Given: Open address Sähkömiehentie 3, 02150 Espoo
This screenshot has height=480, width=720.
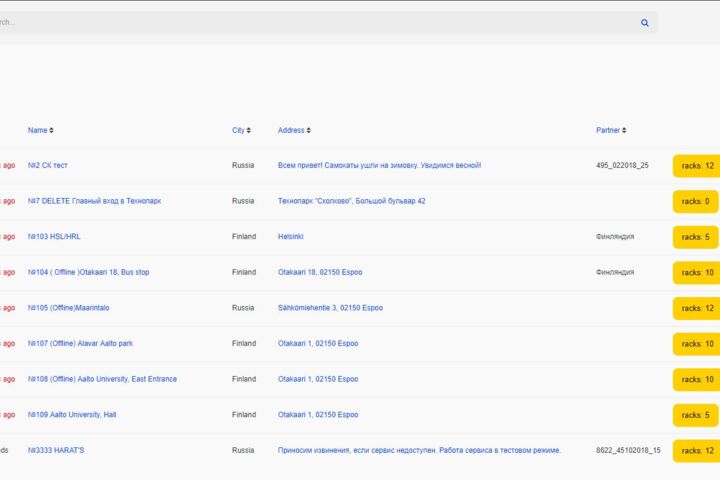Looking at the screenshot, I should click(330, 308).
